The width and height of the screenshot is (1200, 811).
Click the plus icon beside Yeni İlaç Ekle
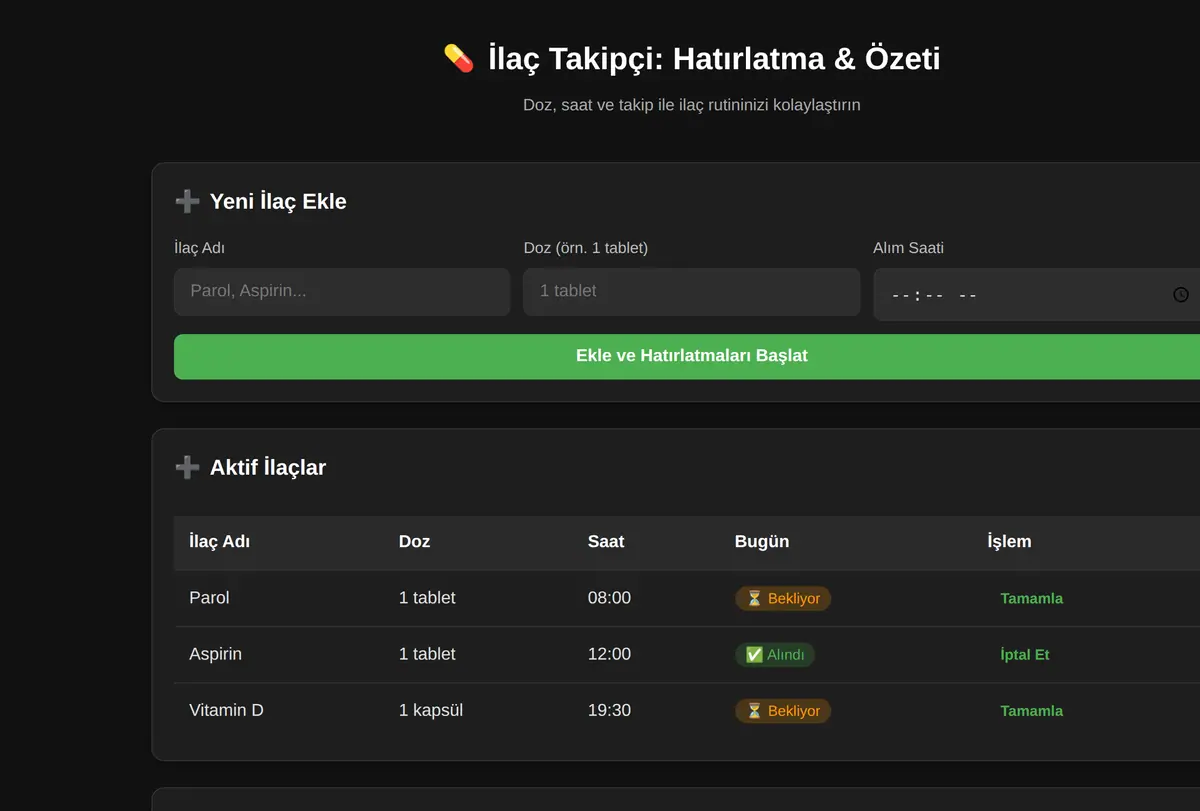[x=187, y=201]
